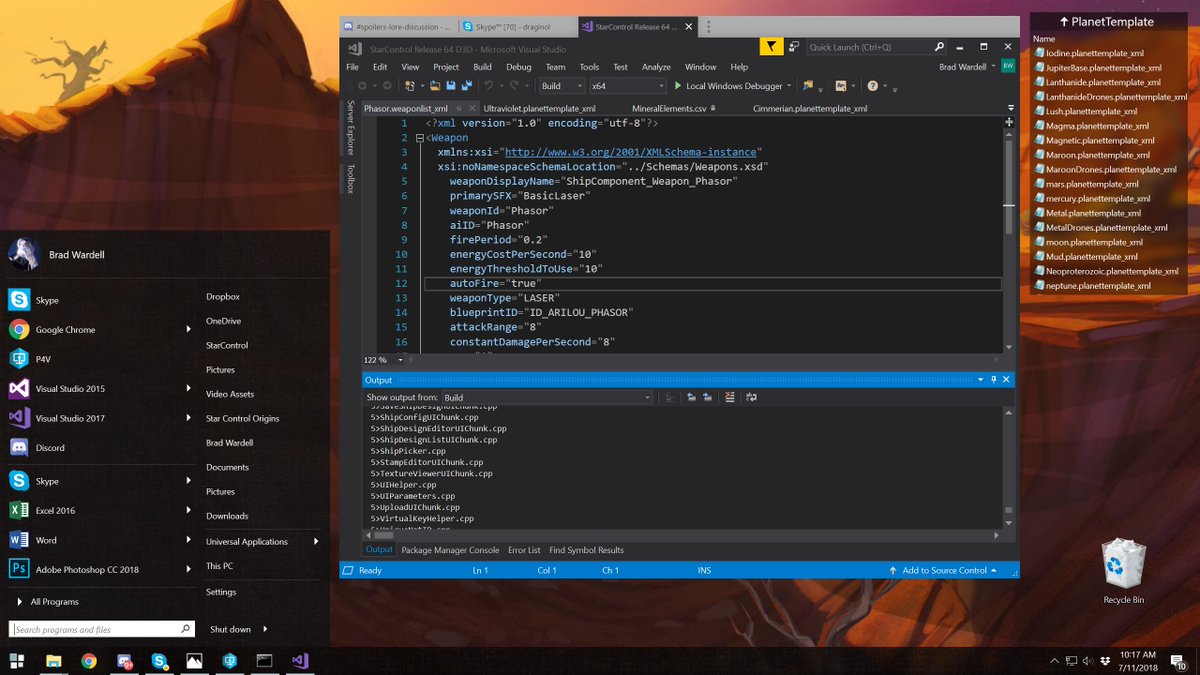Open the Action Center notification icon
Viewport: 1200px width, 675px height.
point(1180,660)
